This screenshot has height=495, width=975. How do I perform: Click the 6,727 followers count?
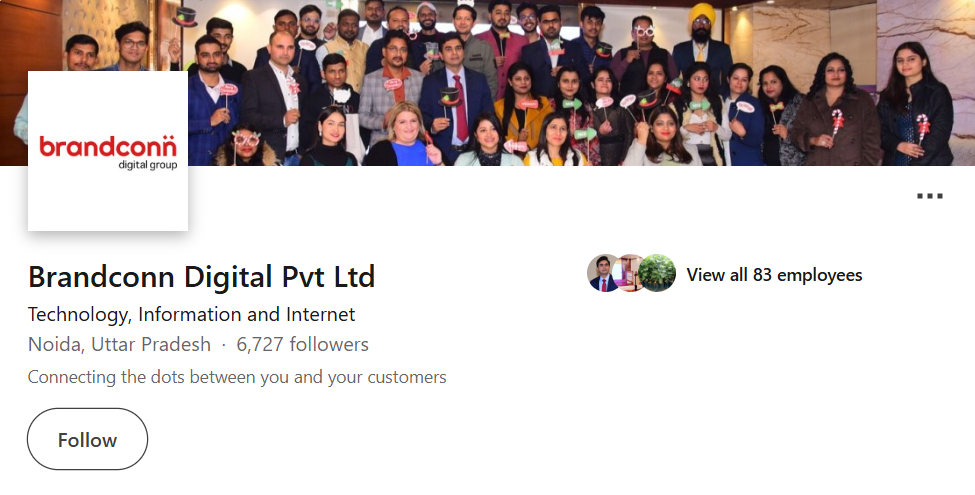(x=302, y=345)
